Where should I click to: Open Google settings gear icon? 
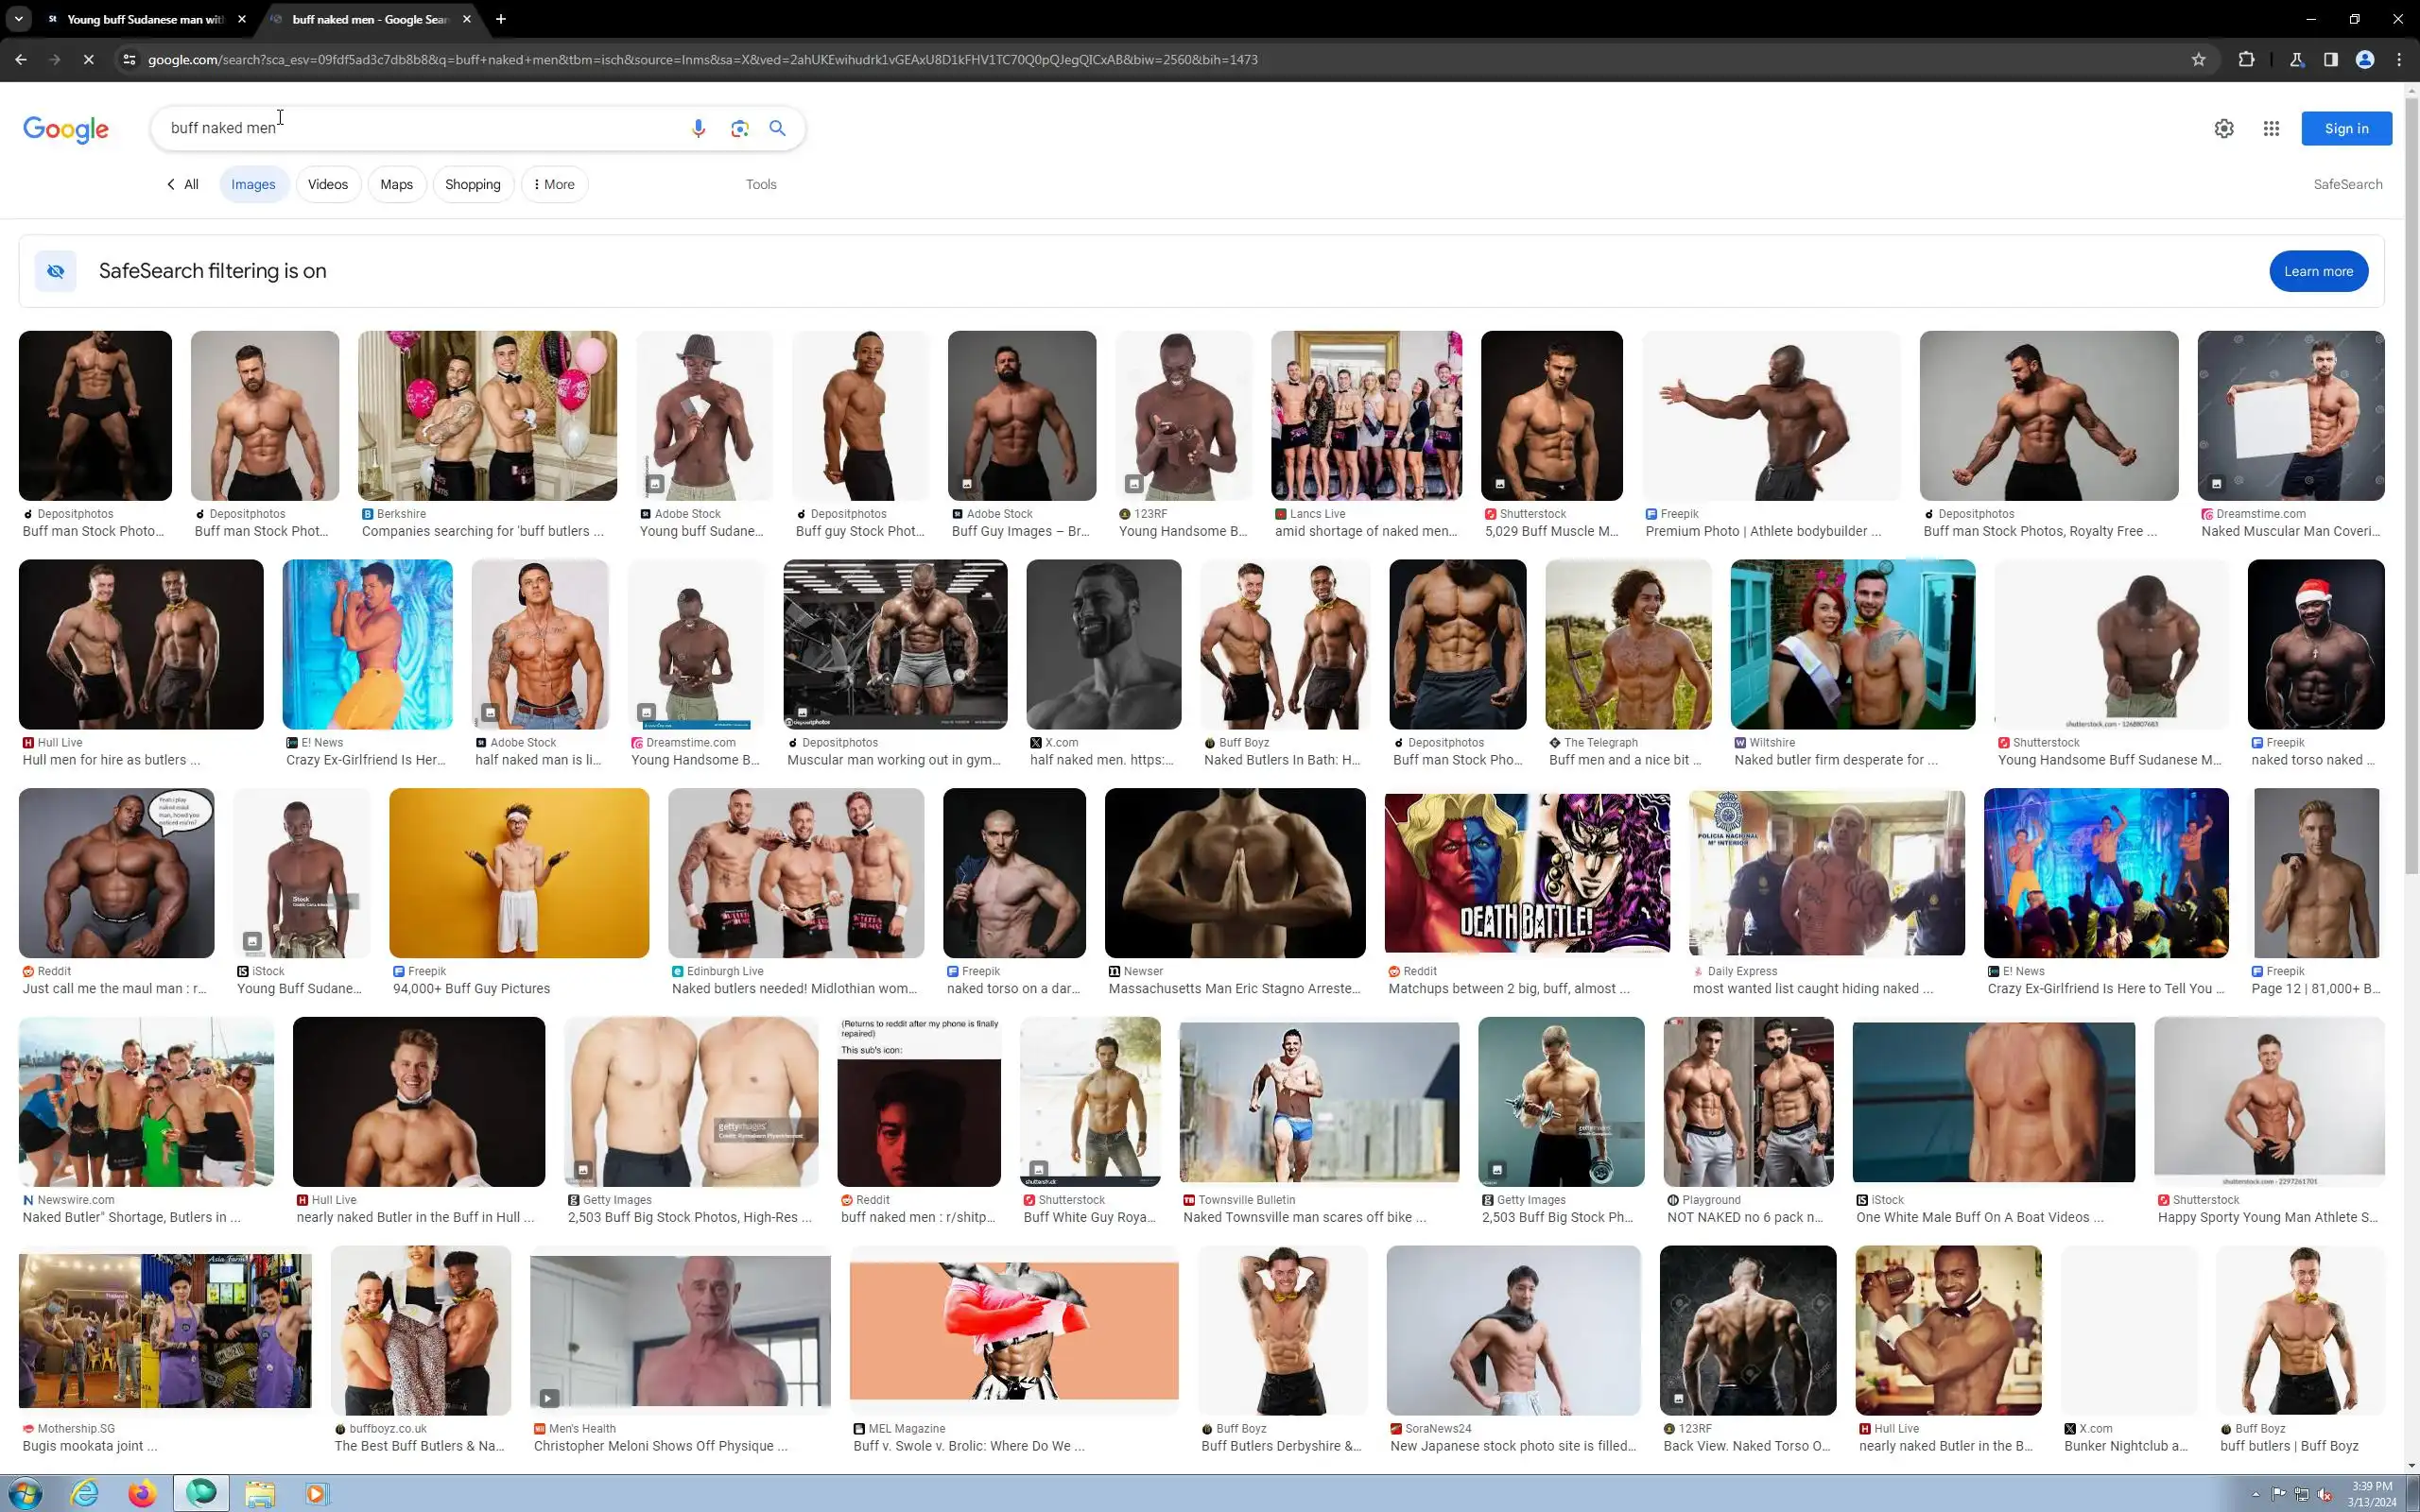coord(2223,128)
